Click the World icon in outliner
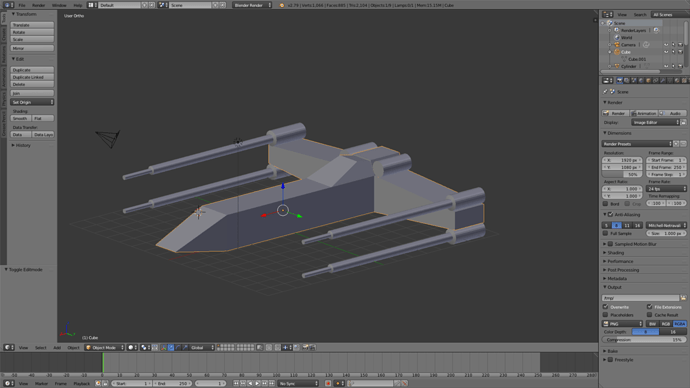The height and width of the screenshot is (388, 690). (617, 37)
